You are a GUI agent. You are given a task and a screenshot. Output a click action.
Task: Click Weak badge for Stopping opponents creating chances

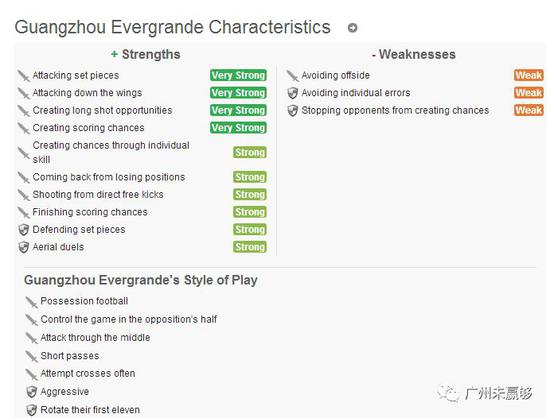[x=529, y=110]
